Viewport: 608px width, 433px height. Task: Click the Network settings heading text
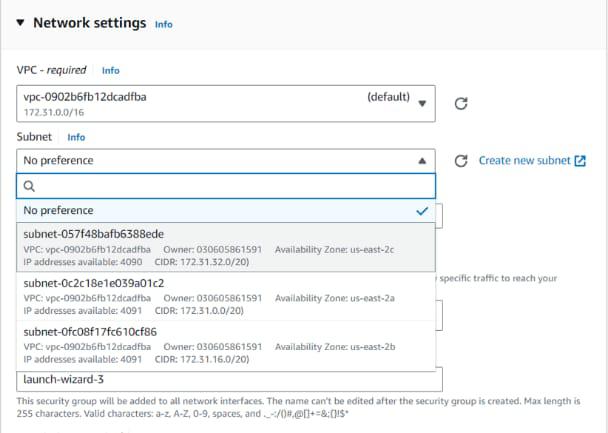(x=89, y=23)
